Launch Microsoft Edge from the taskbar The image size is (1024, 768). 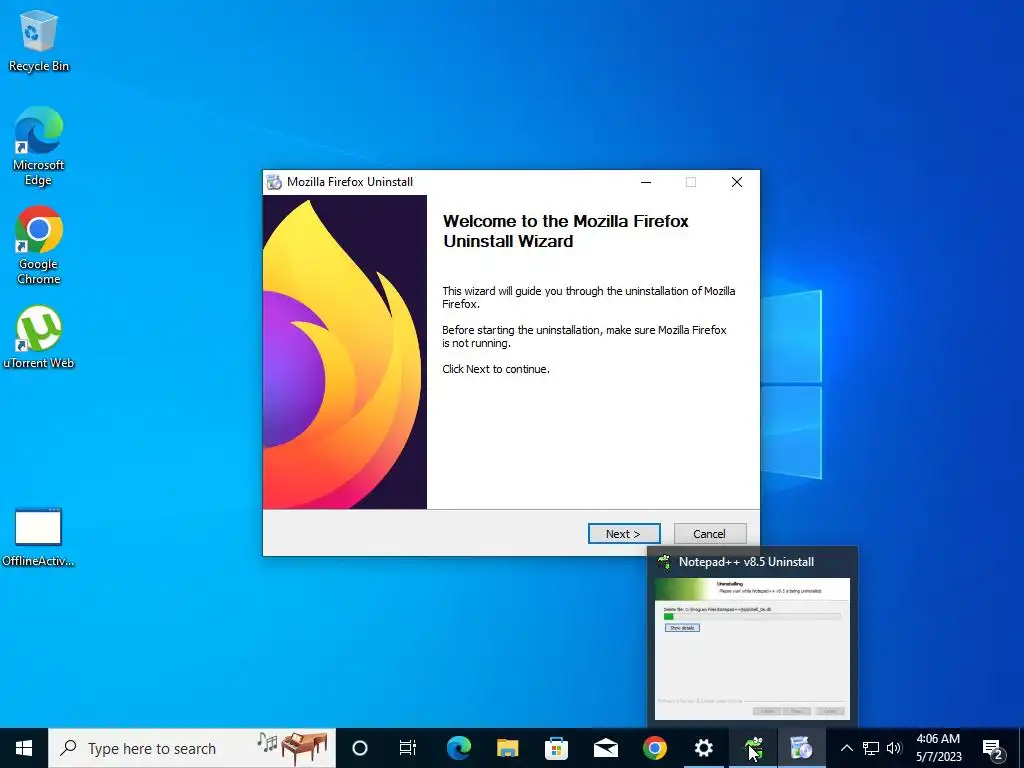click(x=458, y=748)
